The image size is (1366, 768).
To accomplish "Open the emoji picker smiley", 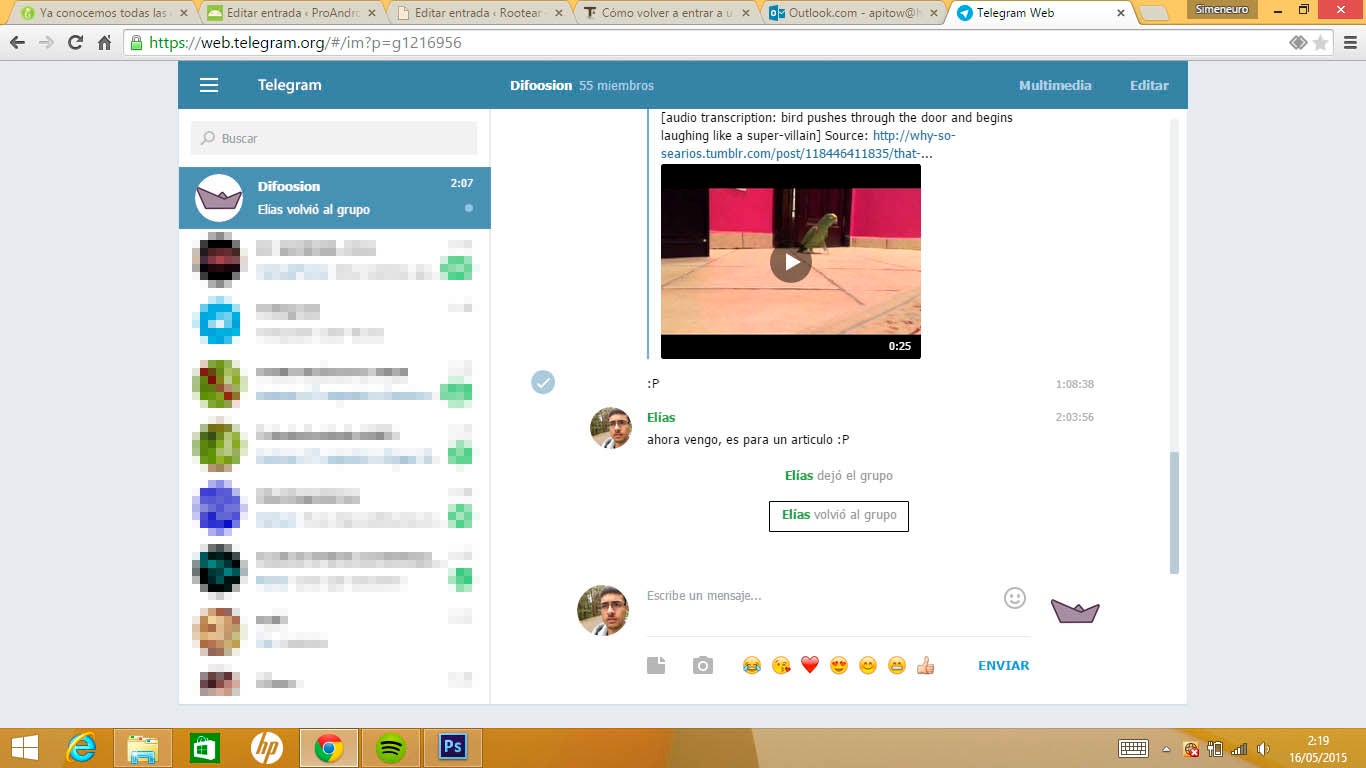I will click(1015, 598).
